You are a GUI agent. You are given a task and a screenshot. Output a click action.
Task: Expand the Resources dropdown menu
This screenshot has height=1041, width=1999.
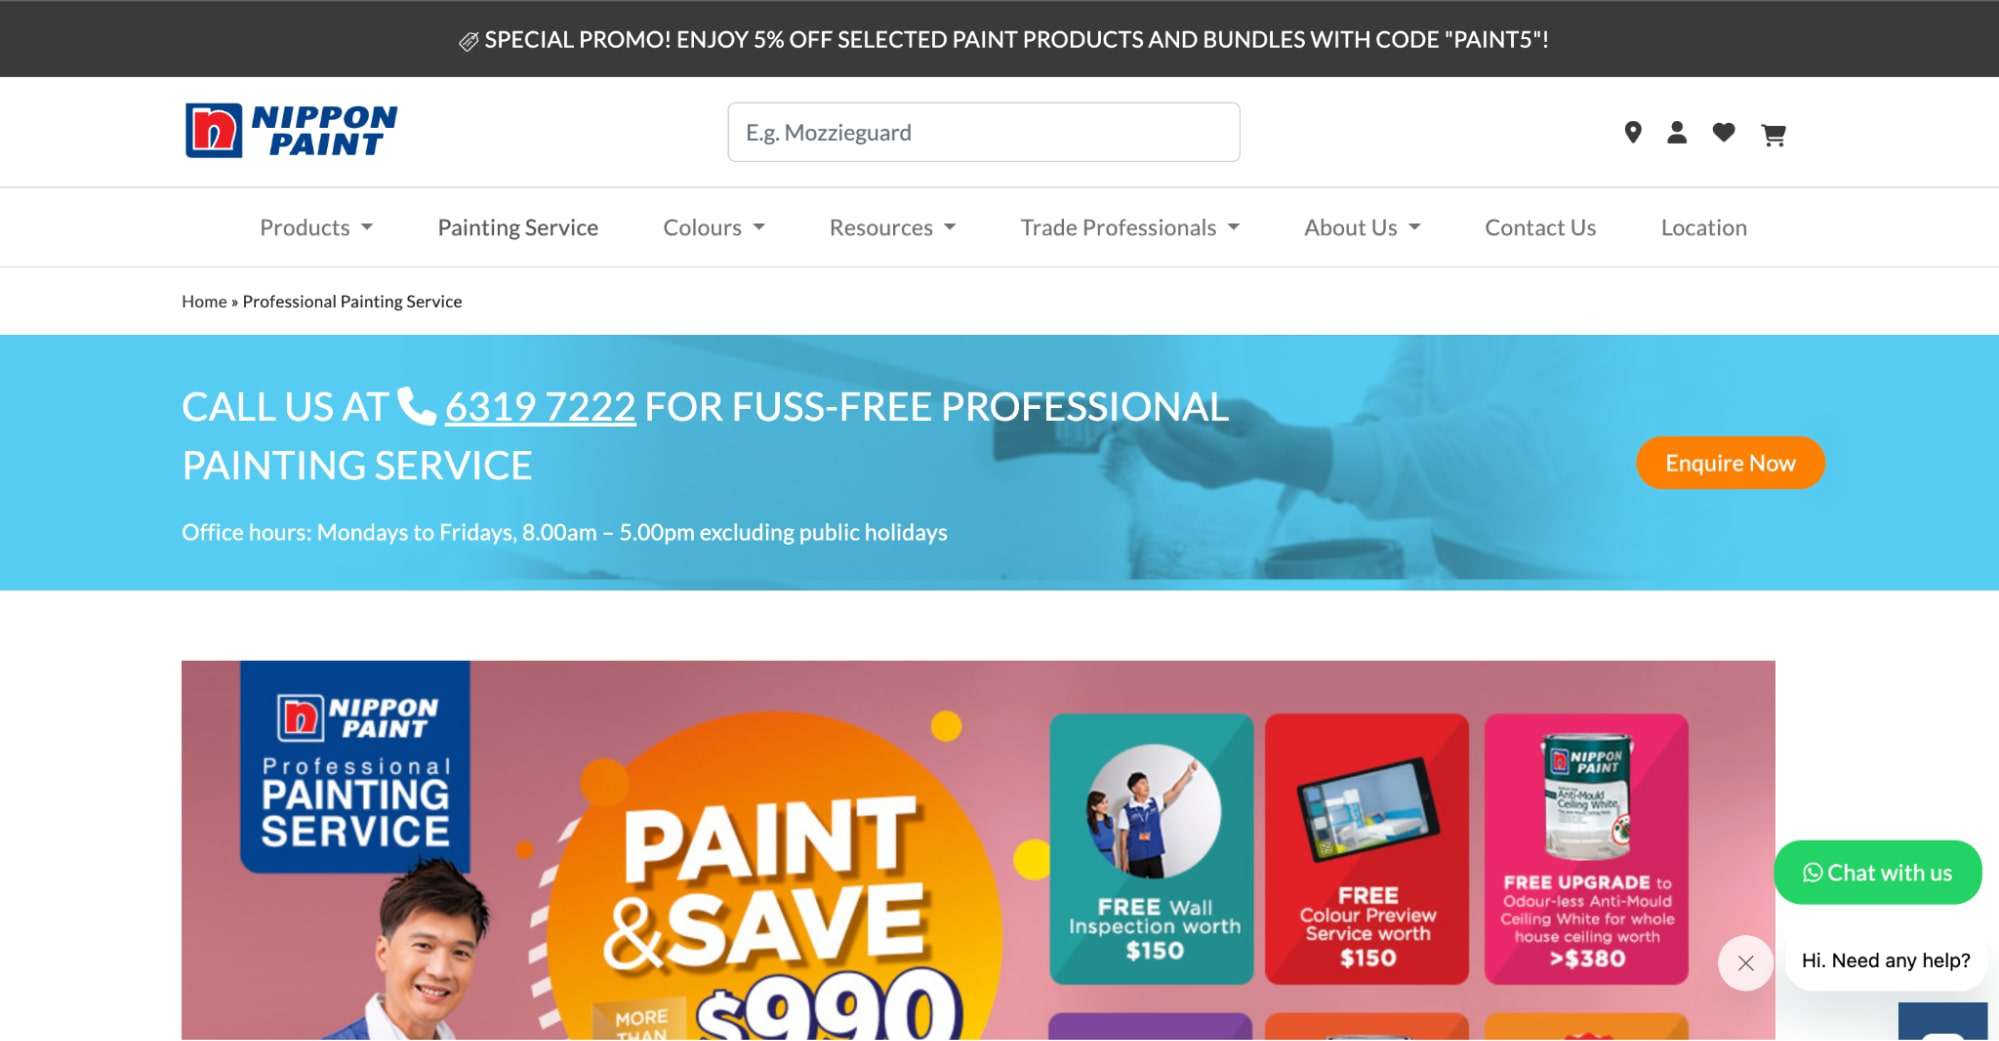click(x=892, y=227)
